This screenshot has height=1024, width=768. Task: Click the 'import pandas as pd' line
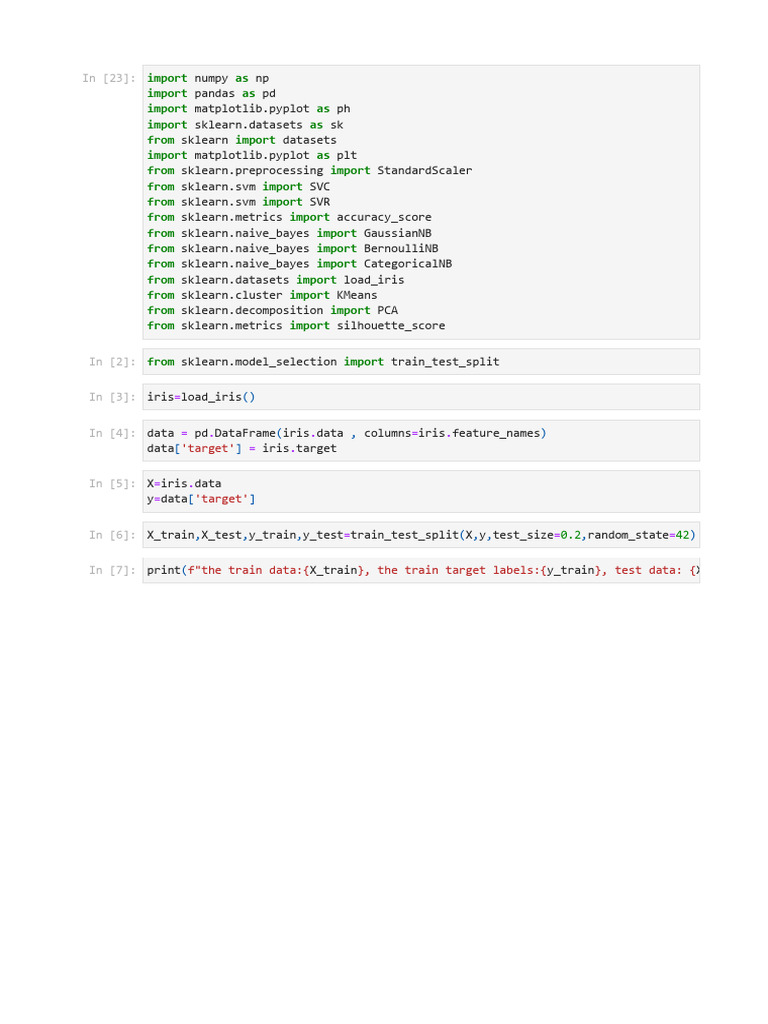point(211,93)
